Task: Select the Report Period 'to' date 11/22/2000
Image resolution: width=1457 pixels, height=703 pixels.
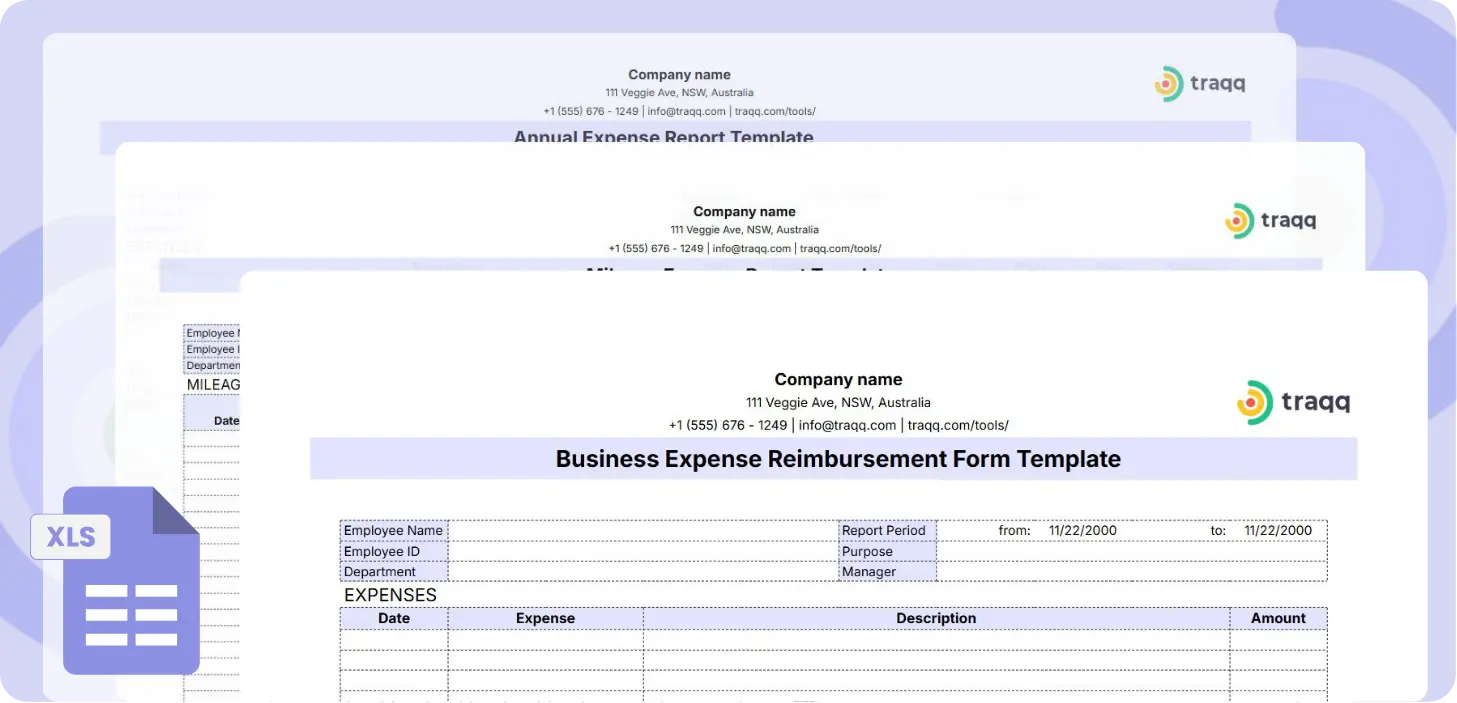Action: point(1278,530)
